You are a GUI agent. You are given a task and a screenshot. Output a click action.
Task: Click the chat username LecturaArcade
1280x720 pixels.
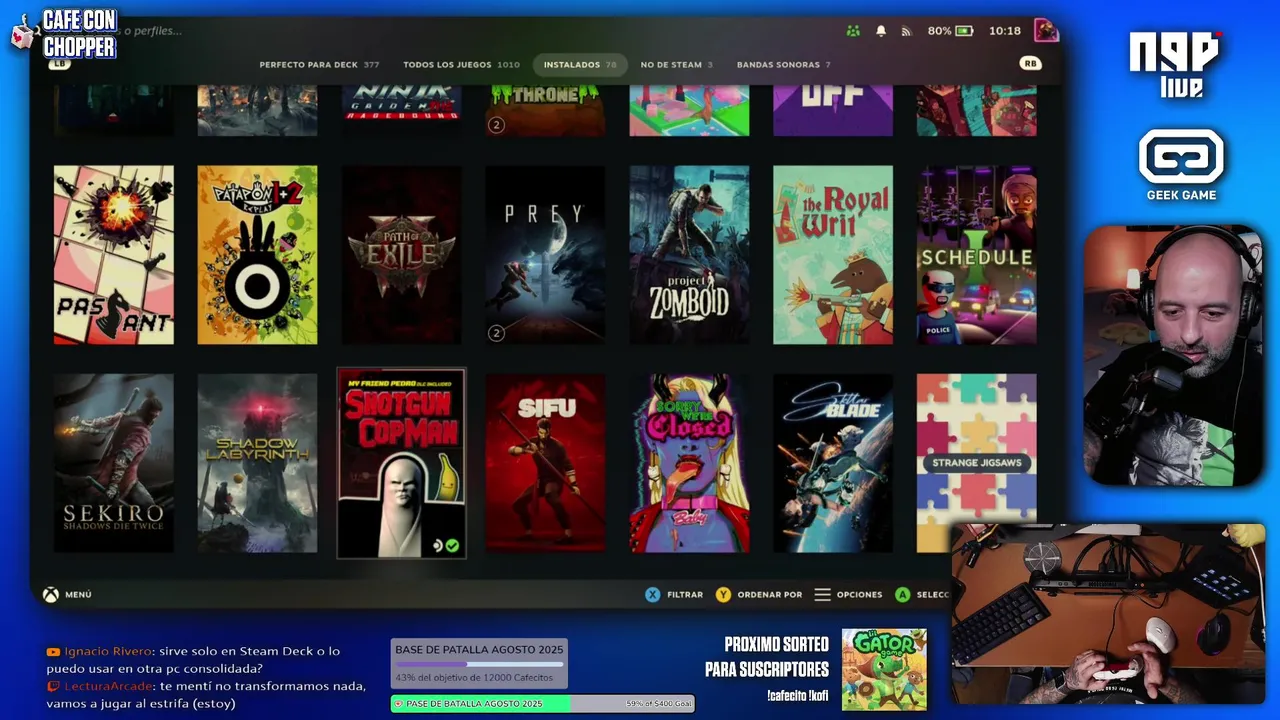pyautogui.click(x=108, y=686)
